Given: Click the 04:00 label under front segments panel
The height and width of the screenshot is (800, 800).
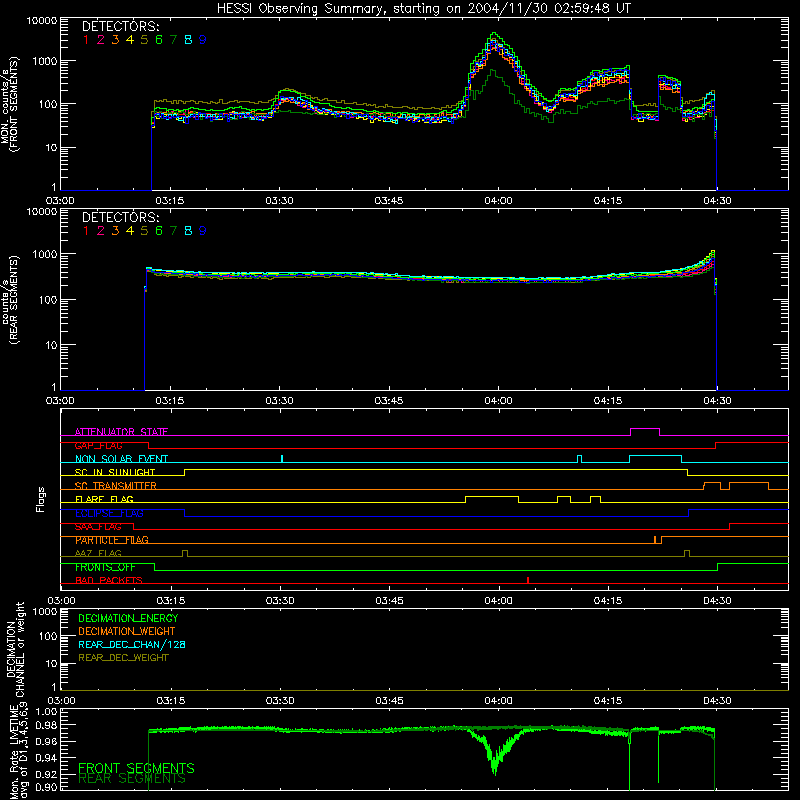Looking at the screenshot, I should pyautogui.click(x=498, y=201).
